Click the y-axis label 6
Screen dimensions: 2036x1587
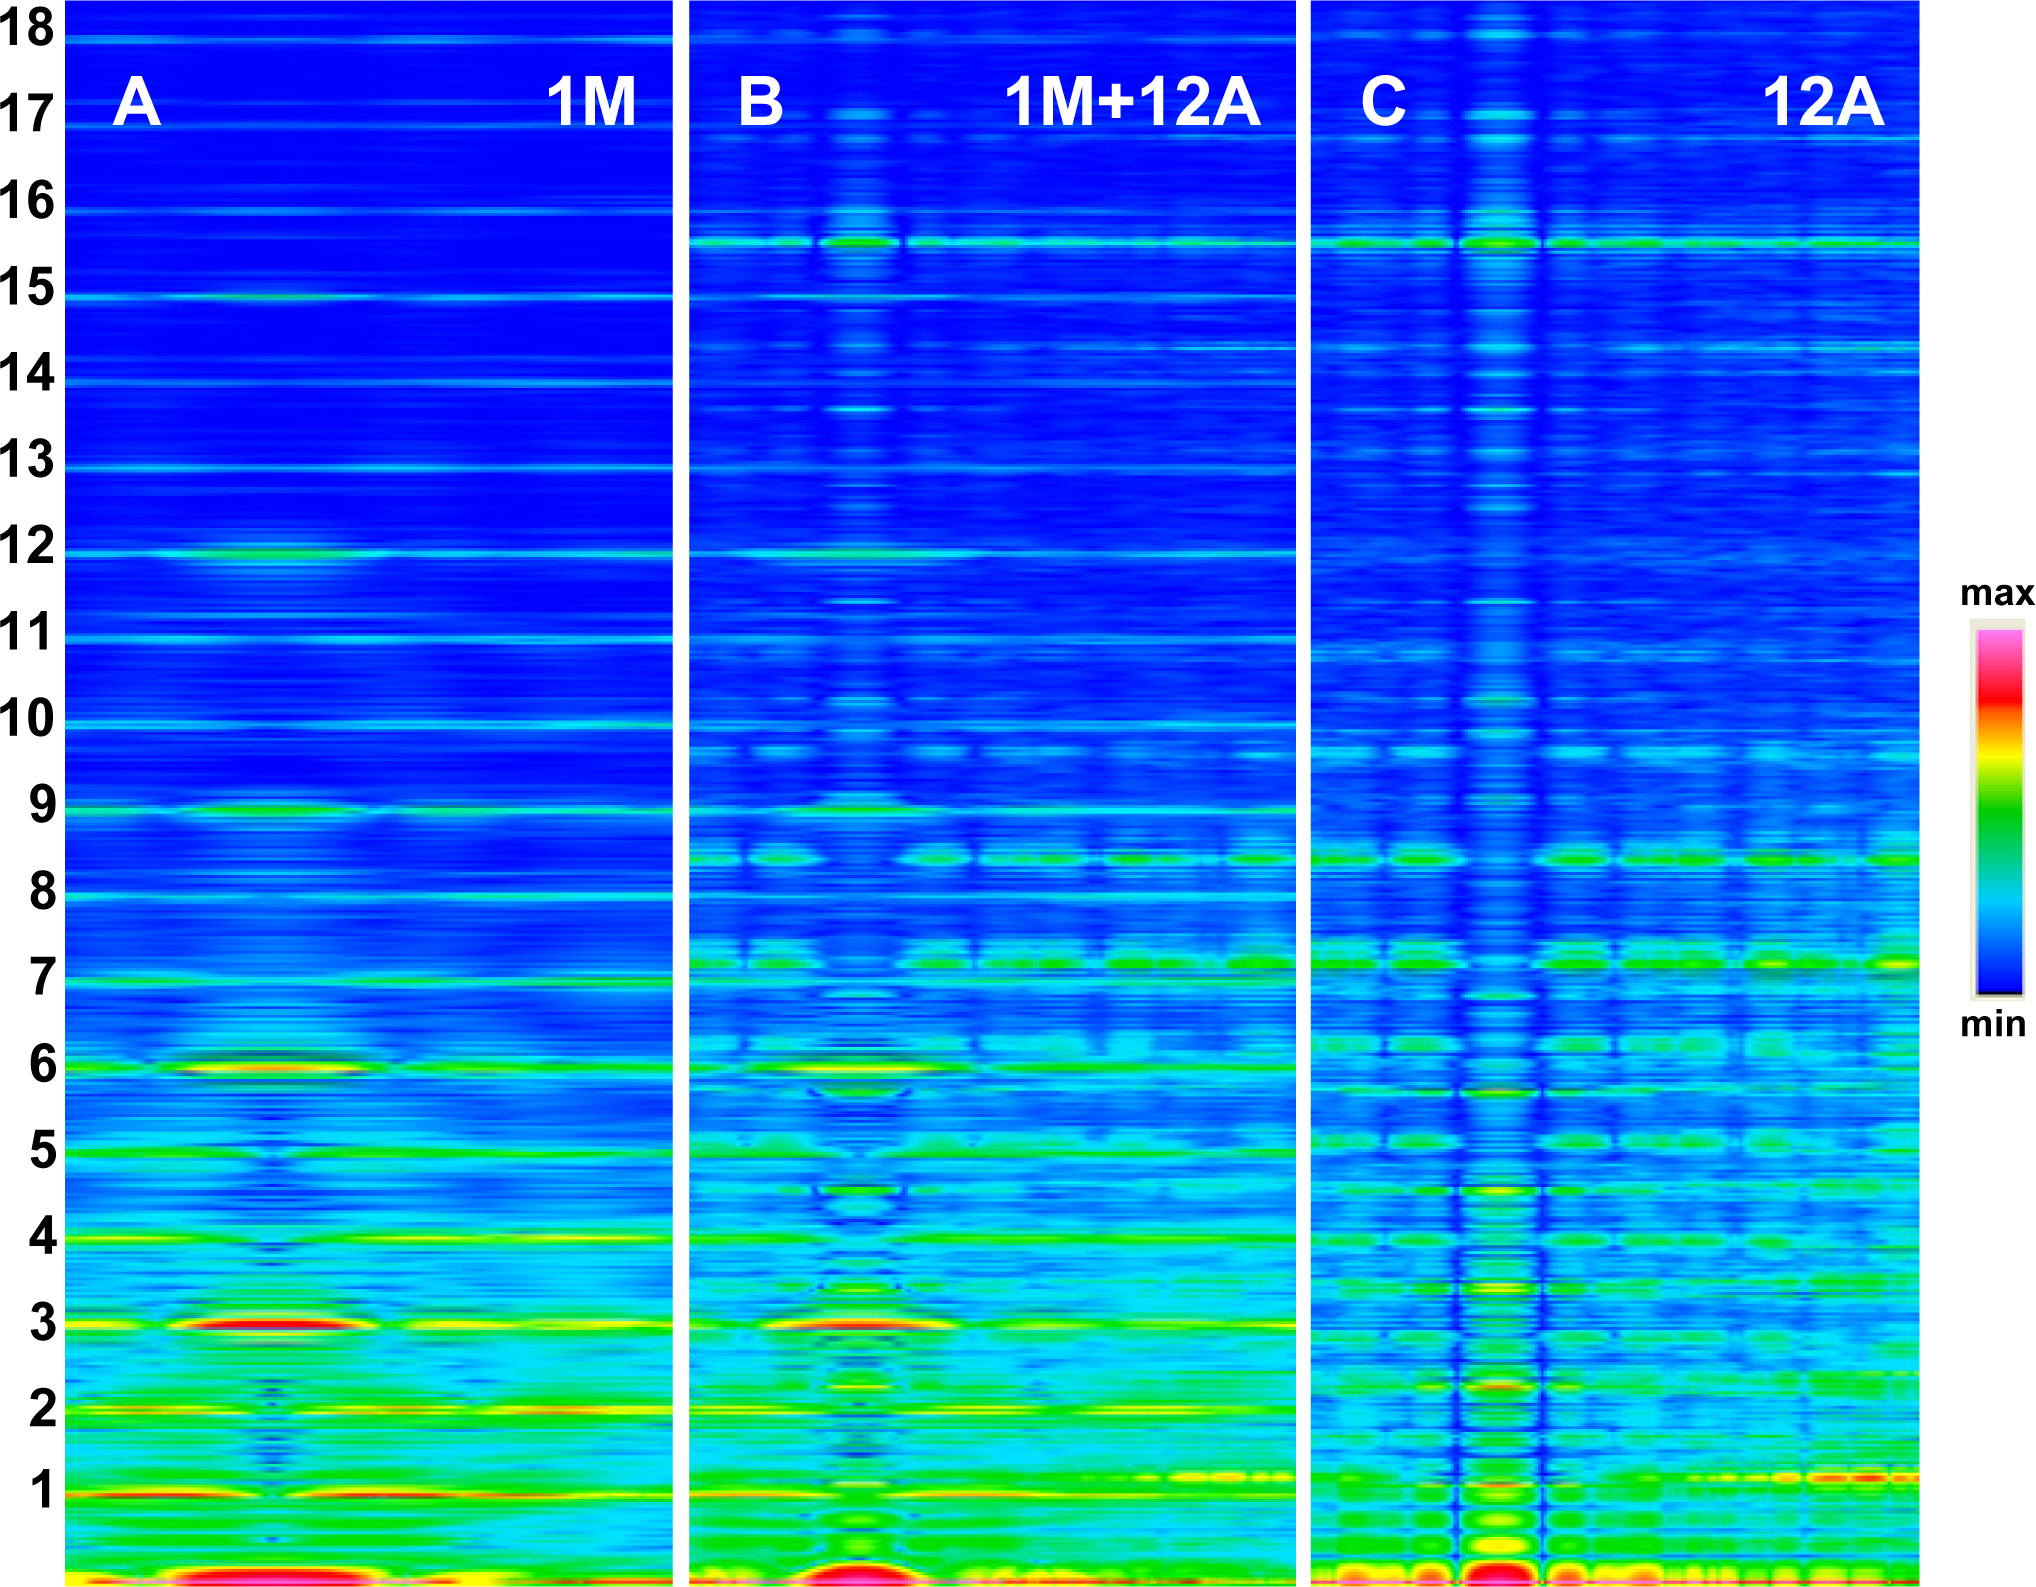tap(42, 1063)
